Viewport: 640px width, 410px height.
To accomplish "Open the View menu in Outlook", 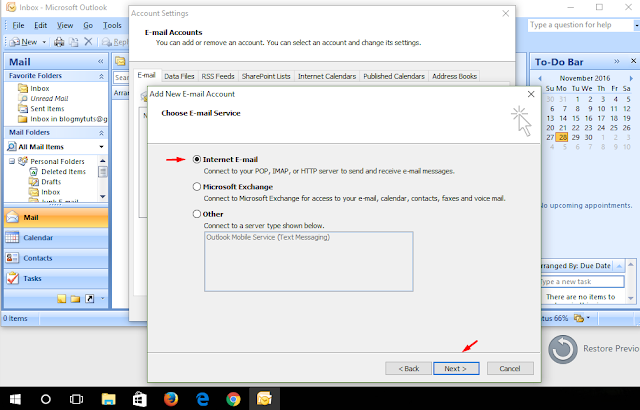I will pyautogui.click(x=65, y=25).
